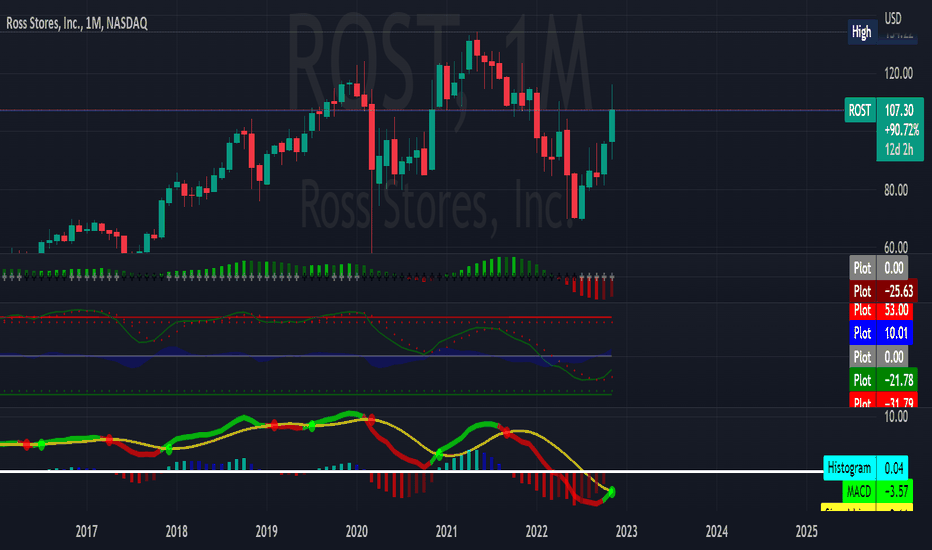932x550 pixels.
Task: Click the chart title Ross Stores, Inc., 1M, NASDAQ
Action: [77, 23]
